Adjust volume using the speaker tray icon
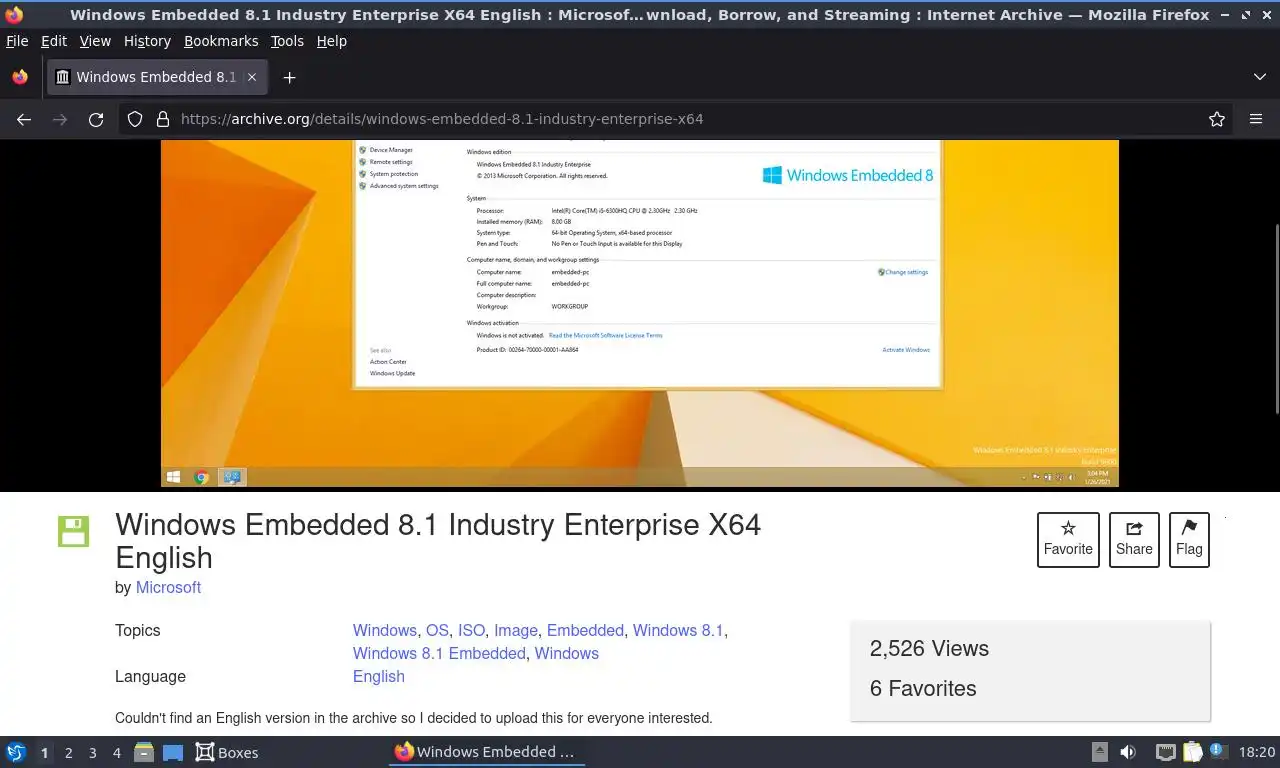The image size is (1280, 768). 1128,752
